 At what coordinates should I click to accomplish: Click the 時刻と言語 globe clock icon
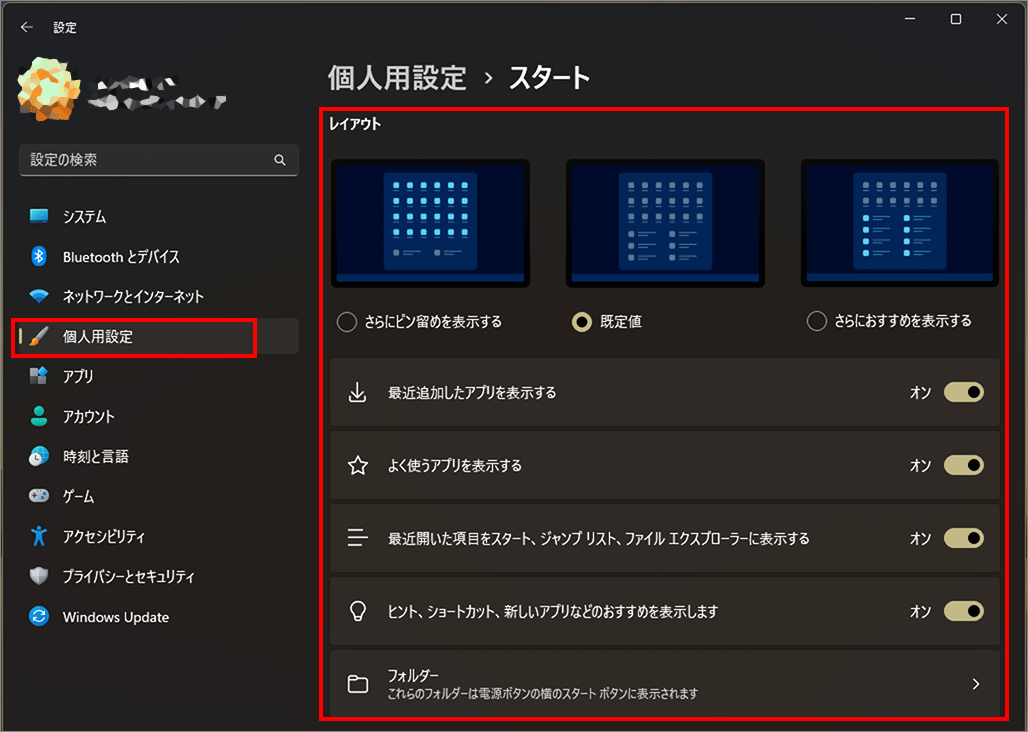39,456
